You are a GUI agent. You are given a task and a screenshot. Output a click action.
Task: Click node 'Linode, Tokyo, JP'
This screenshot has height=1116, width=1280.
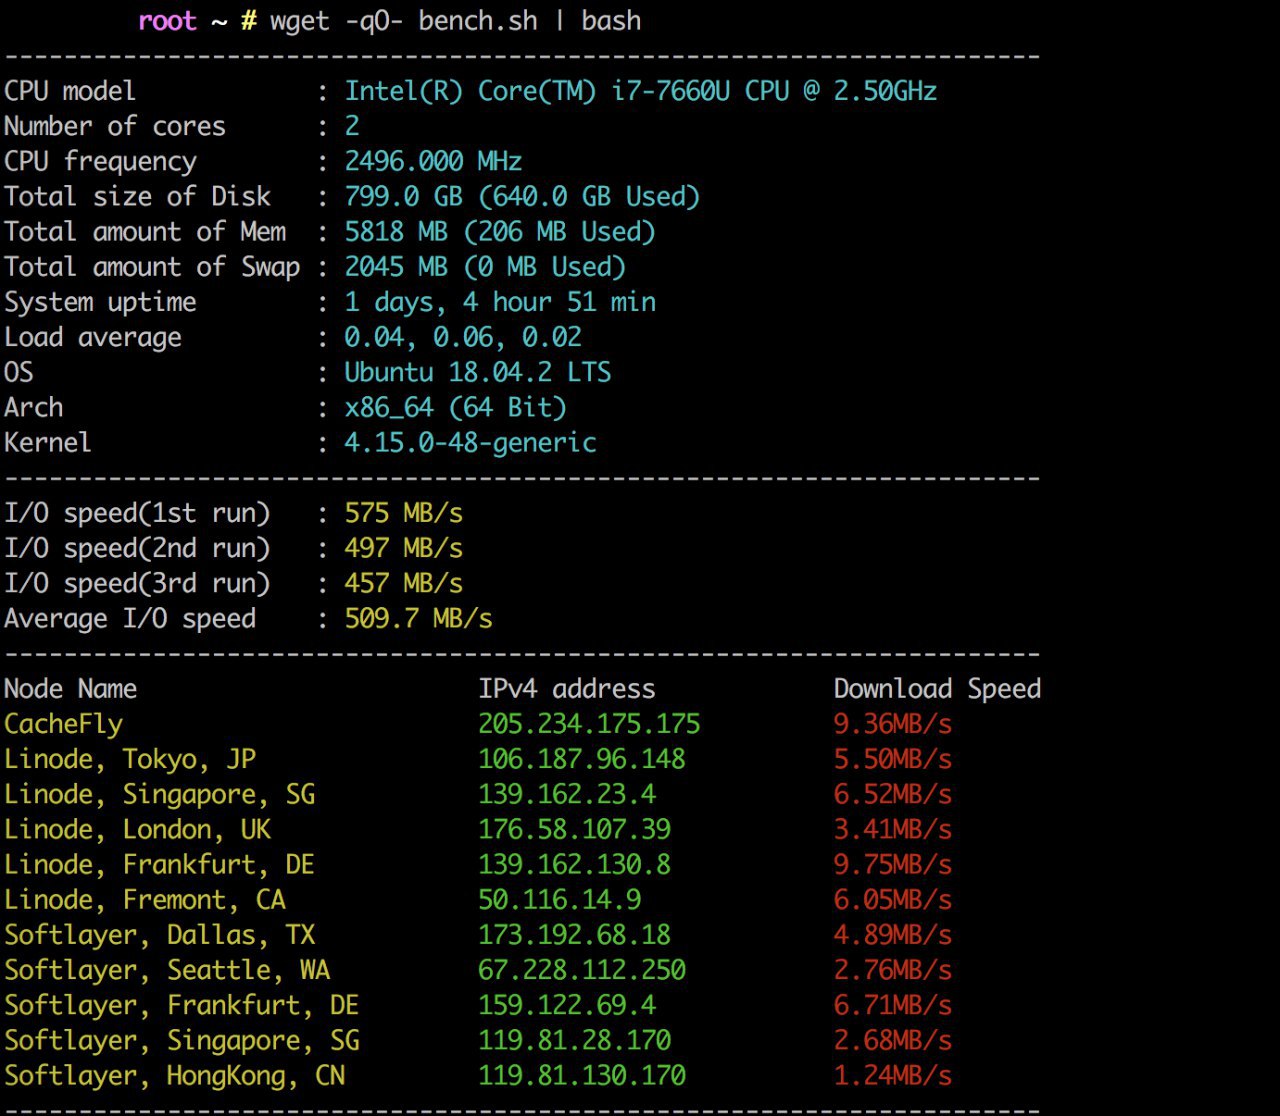[x=130, y=759]
